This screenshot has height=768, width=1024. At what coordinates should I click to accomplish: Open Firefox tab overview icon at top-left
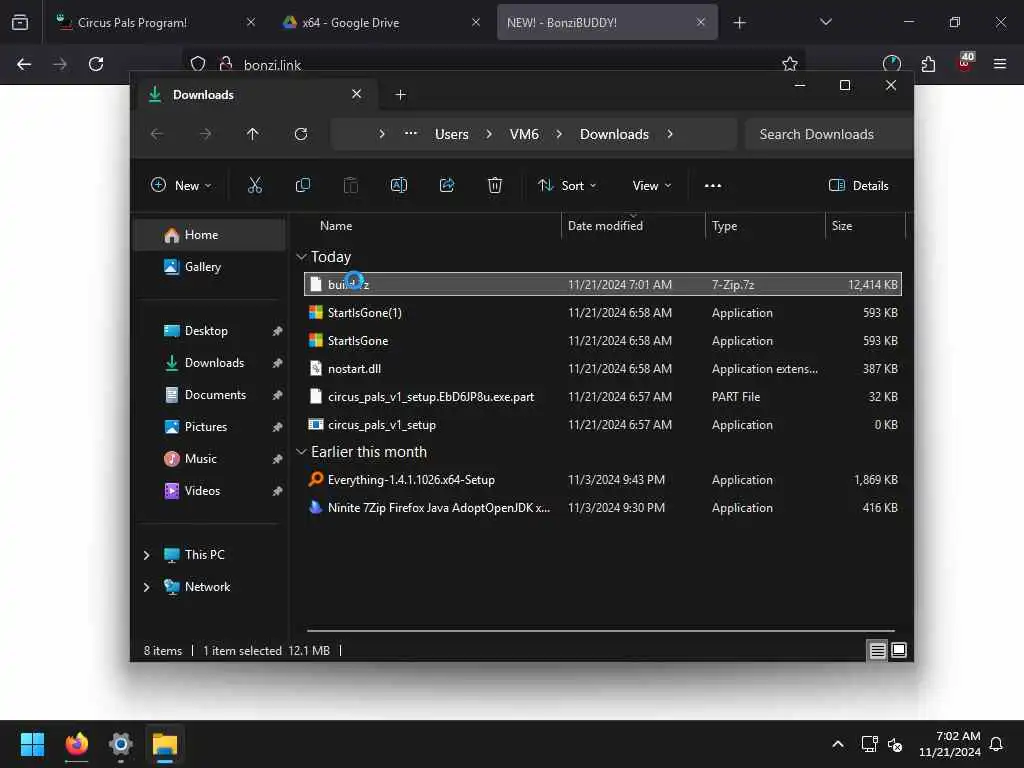click(20, 22)
